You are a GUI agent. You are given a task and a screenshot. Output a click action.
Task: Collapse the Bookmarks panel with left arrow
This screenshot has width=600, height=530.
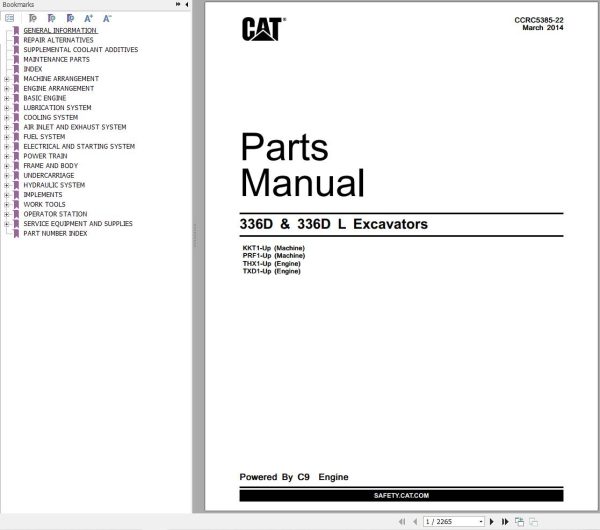[x=187, y=4]
